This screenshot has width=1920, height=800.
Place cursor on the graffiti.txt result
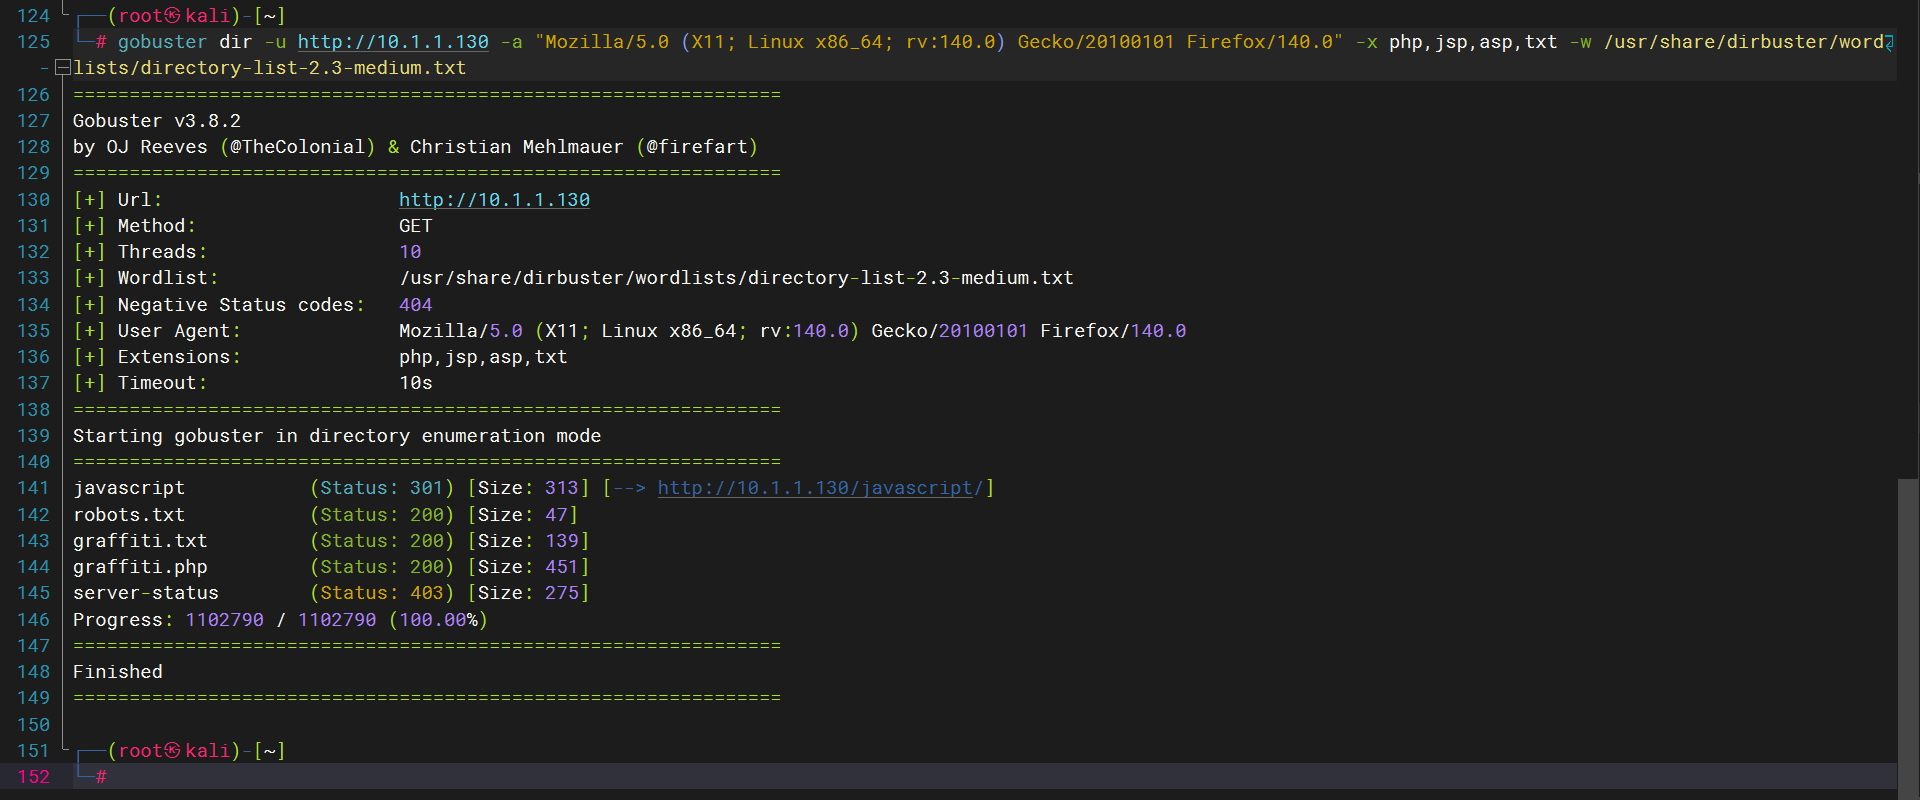pos(140,541)
